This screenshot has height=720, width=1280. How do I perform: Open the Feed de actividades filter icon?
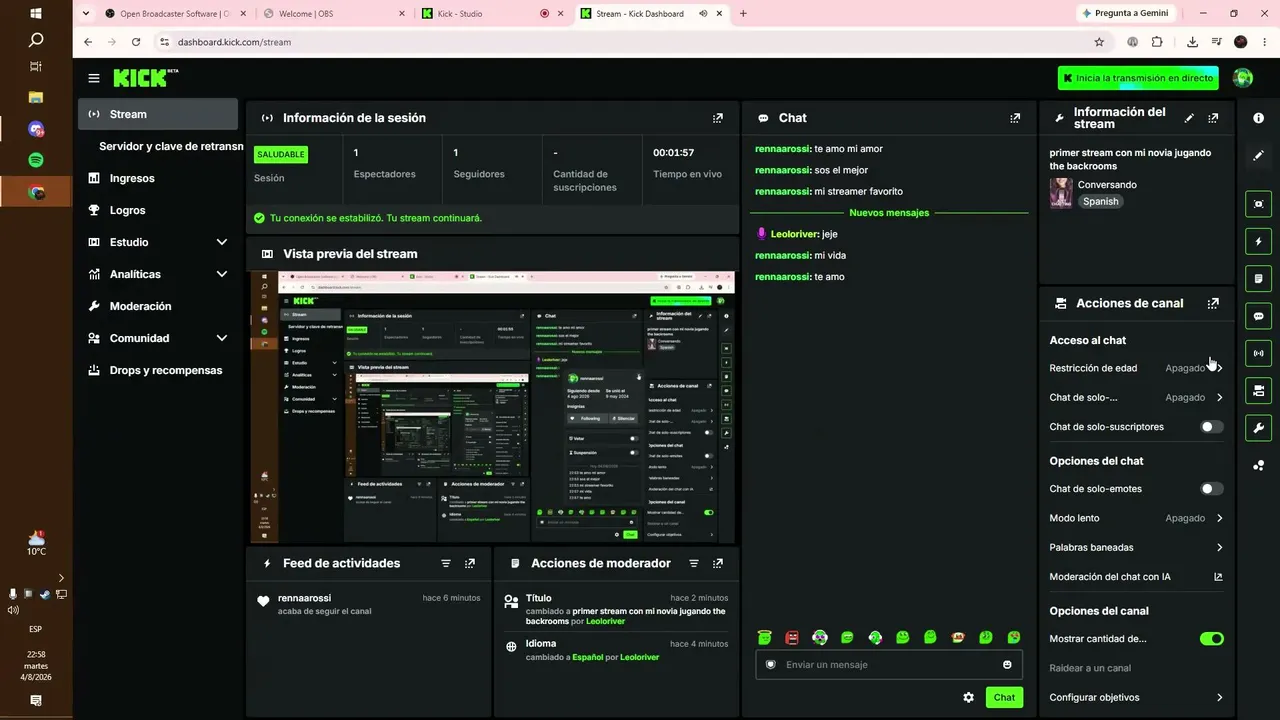(446, 563)
